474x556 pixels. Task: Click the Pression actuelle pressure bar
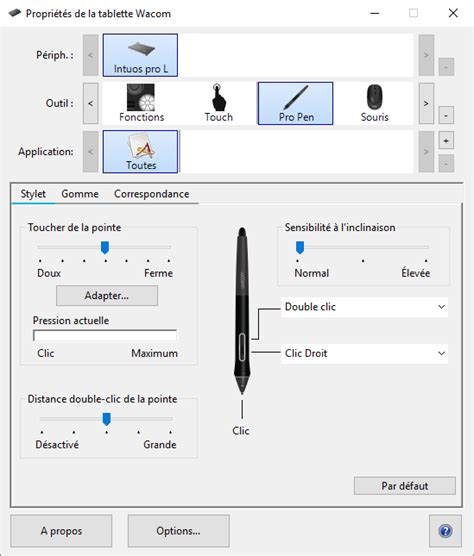(x=105, y=335)
